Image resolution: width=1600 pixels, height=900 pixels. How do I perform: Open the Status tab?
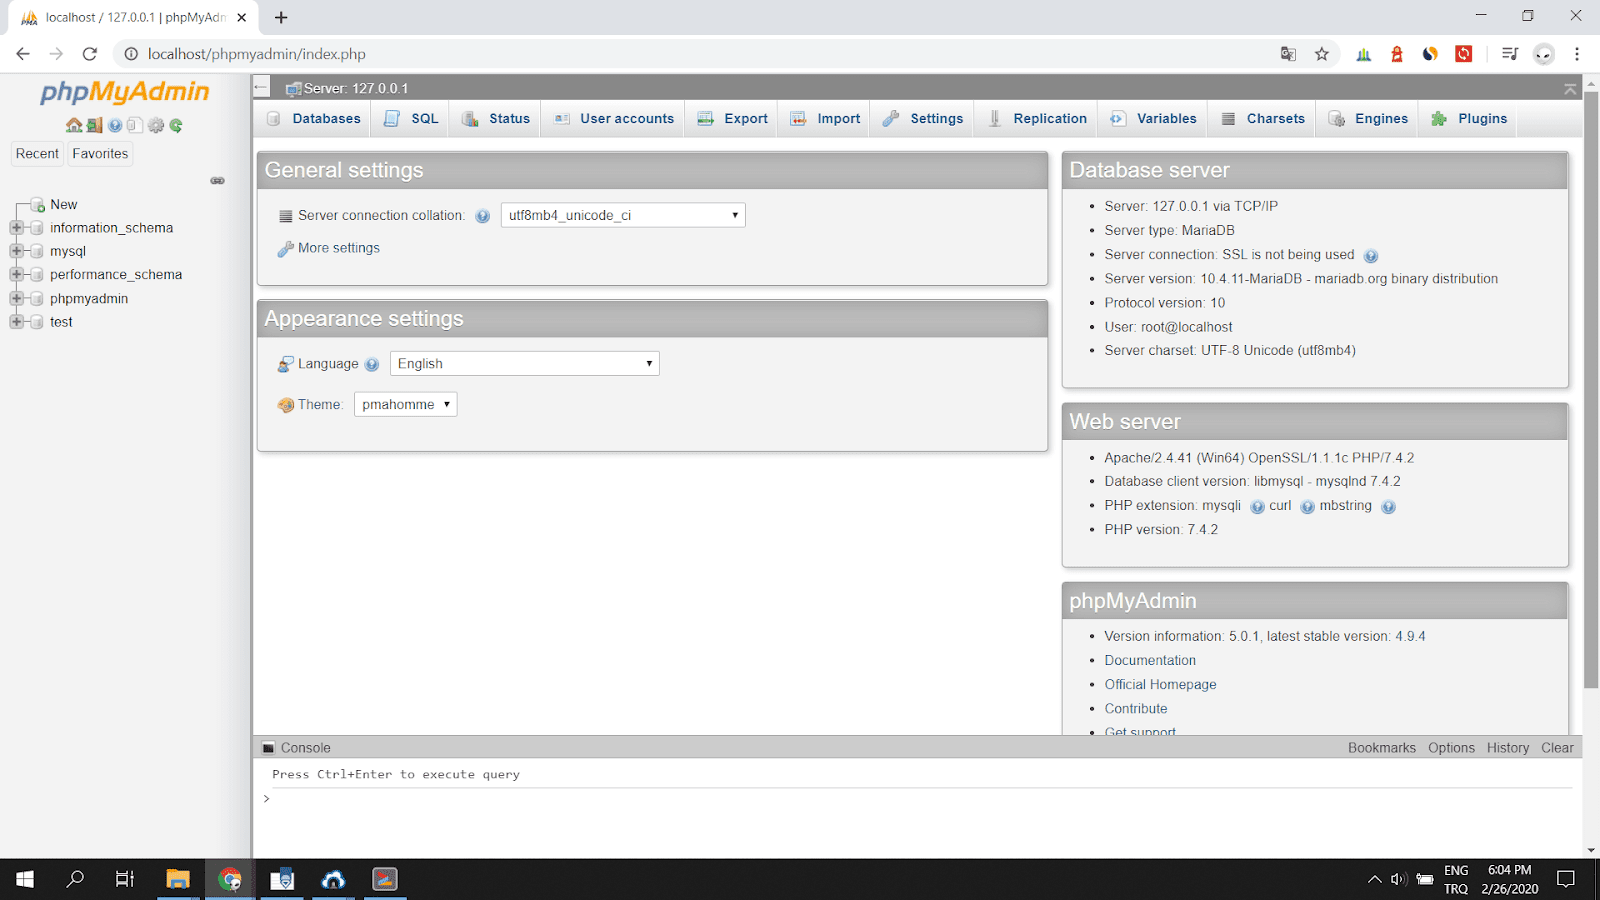(x=496, y=119)
